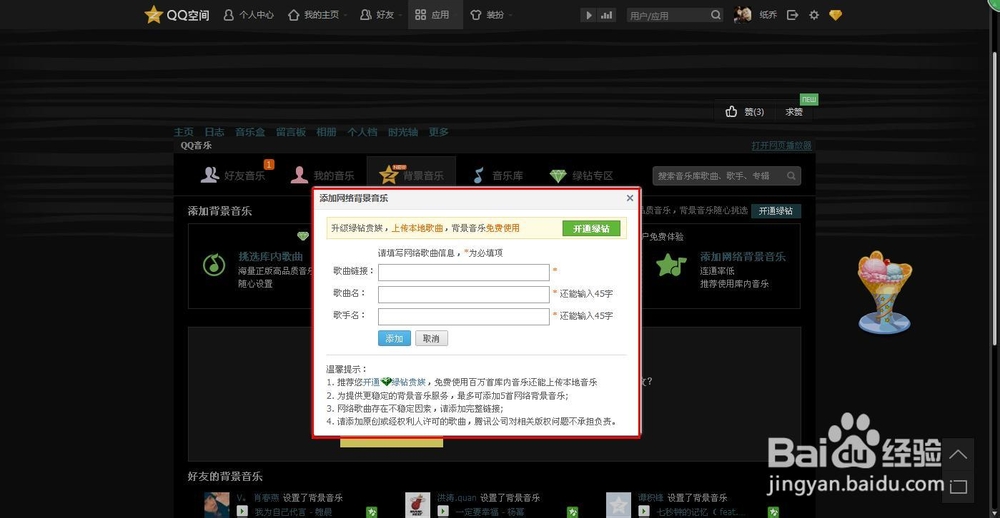Go to the 音乐盒 navigation link
This screenshot has height=518, width=1000.
(250, 132)
